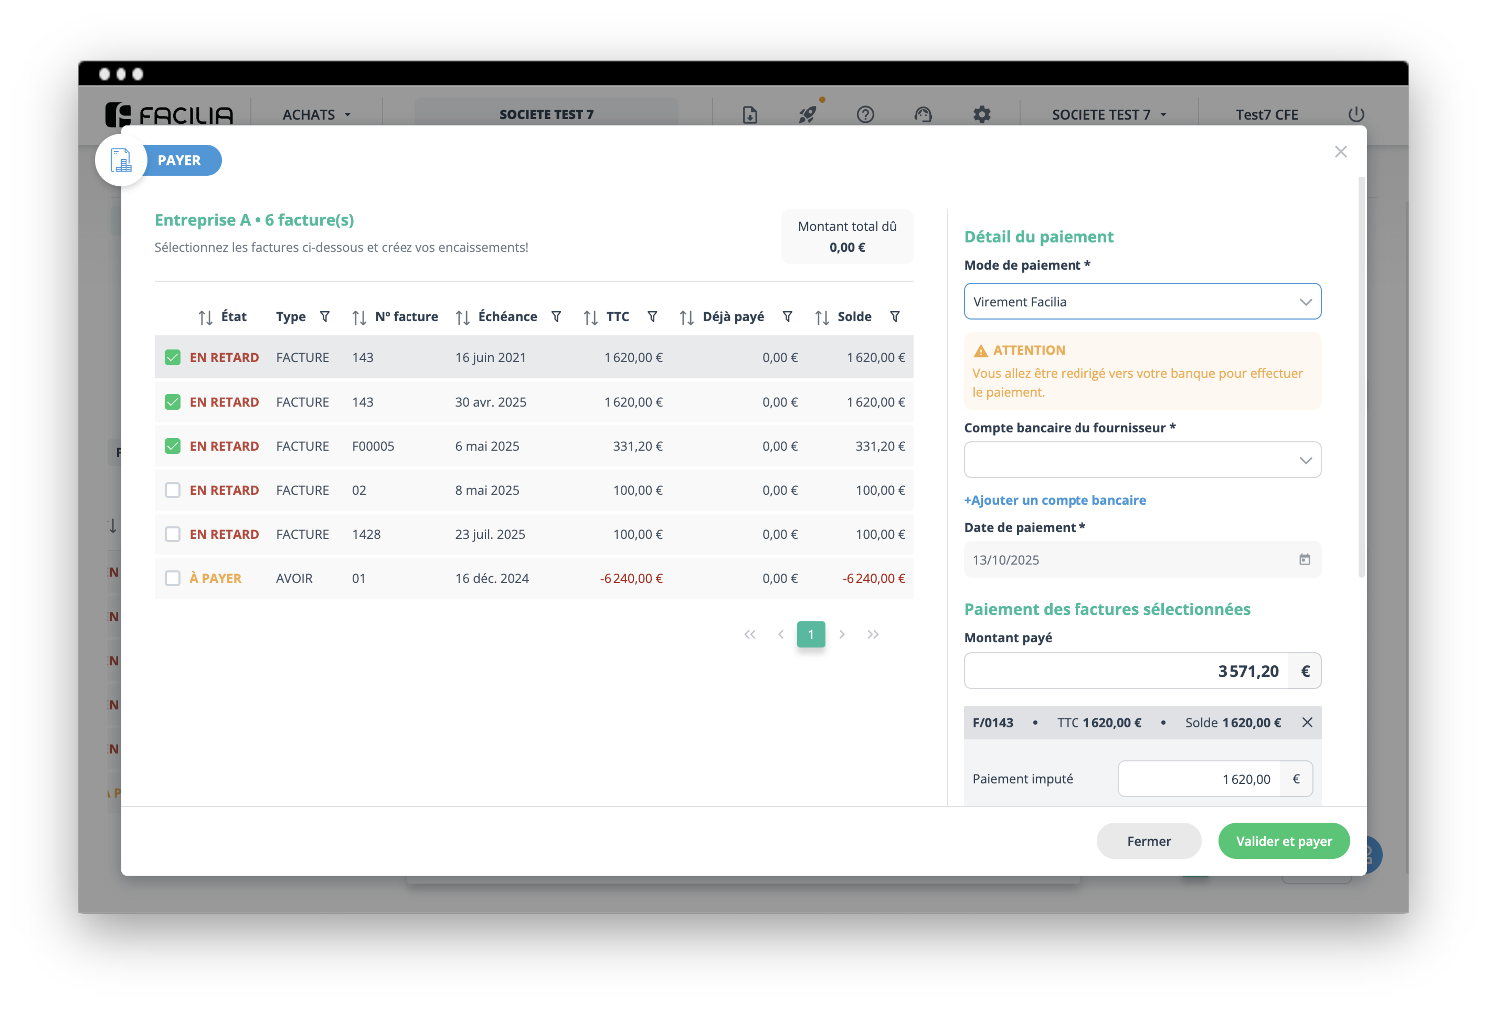Sort invoices by TTC amount
The width and height of the screenshot is (1488, 1010).
pos(591,318)
